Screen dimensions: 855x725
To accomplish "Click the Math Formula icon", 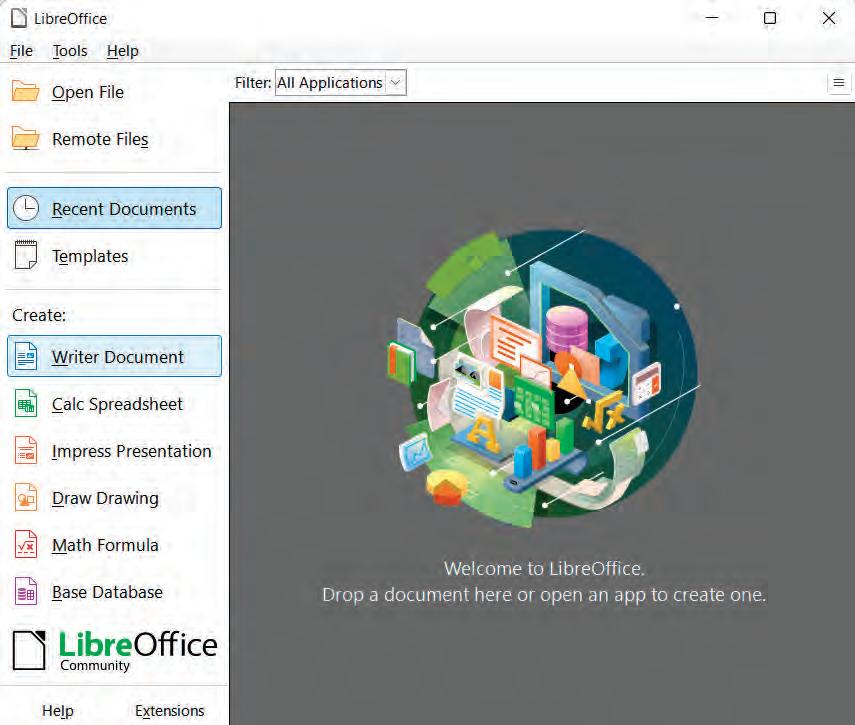I will 26,545.
